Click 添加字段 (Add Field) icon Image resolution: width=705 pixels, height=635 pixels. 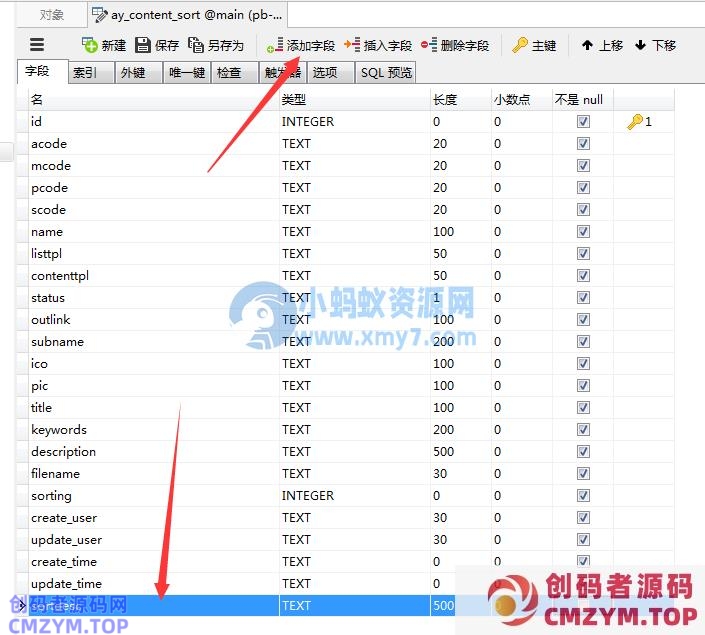274,45
